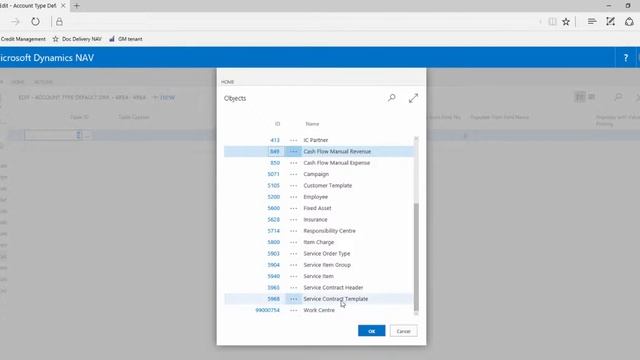Select the Work Centre name
The image size is (640, 360).
pyautogui.click(x=319, y=310)
